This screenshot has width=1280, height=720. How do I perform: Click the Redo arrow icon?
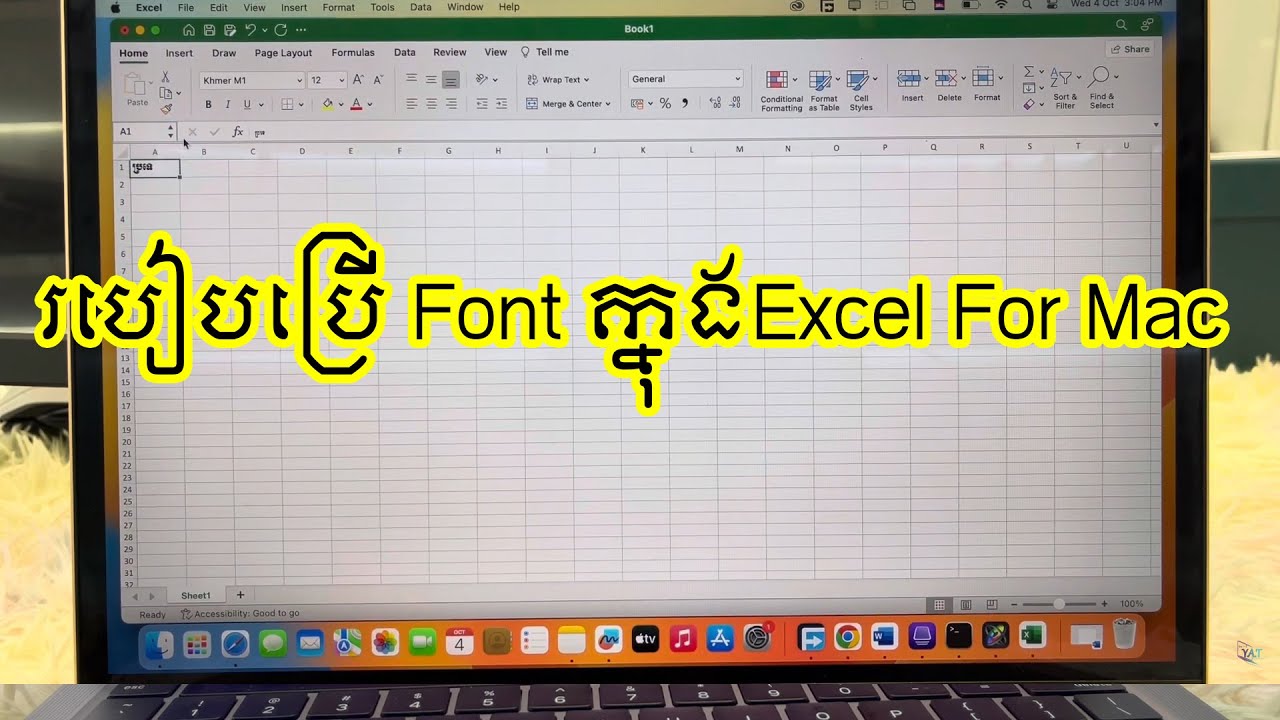point(280,30)
